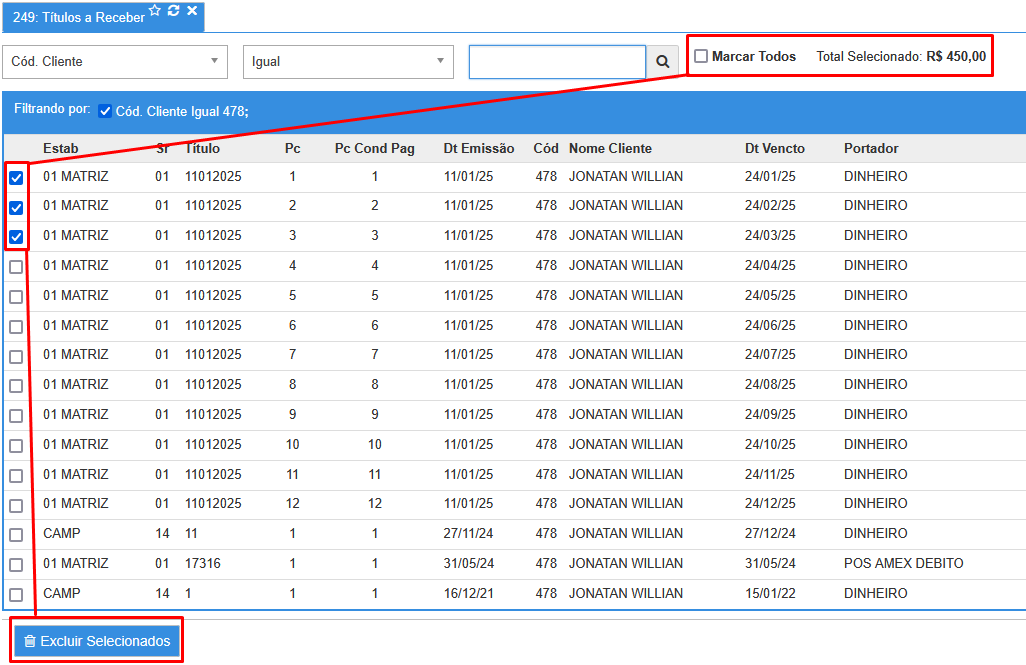Viewport: 1026px width, 665px height.
Task: Toggle the Marcar Todos checkbox
Action: (701, 56)
